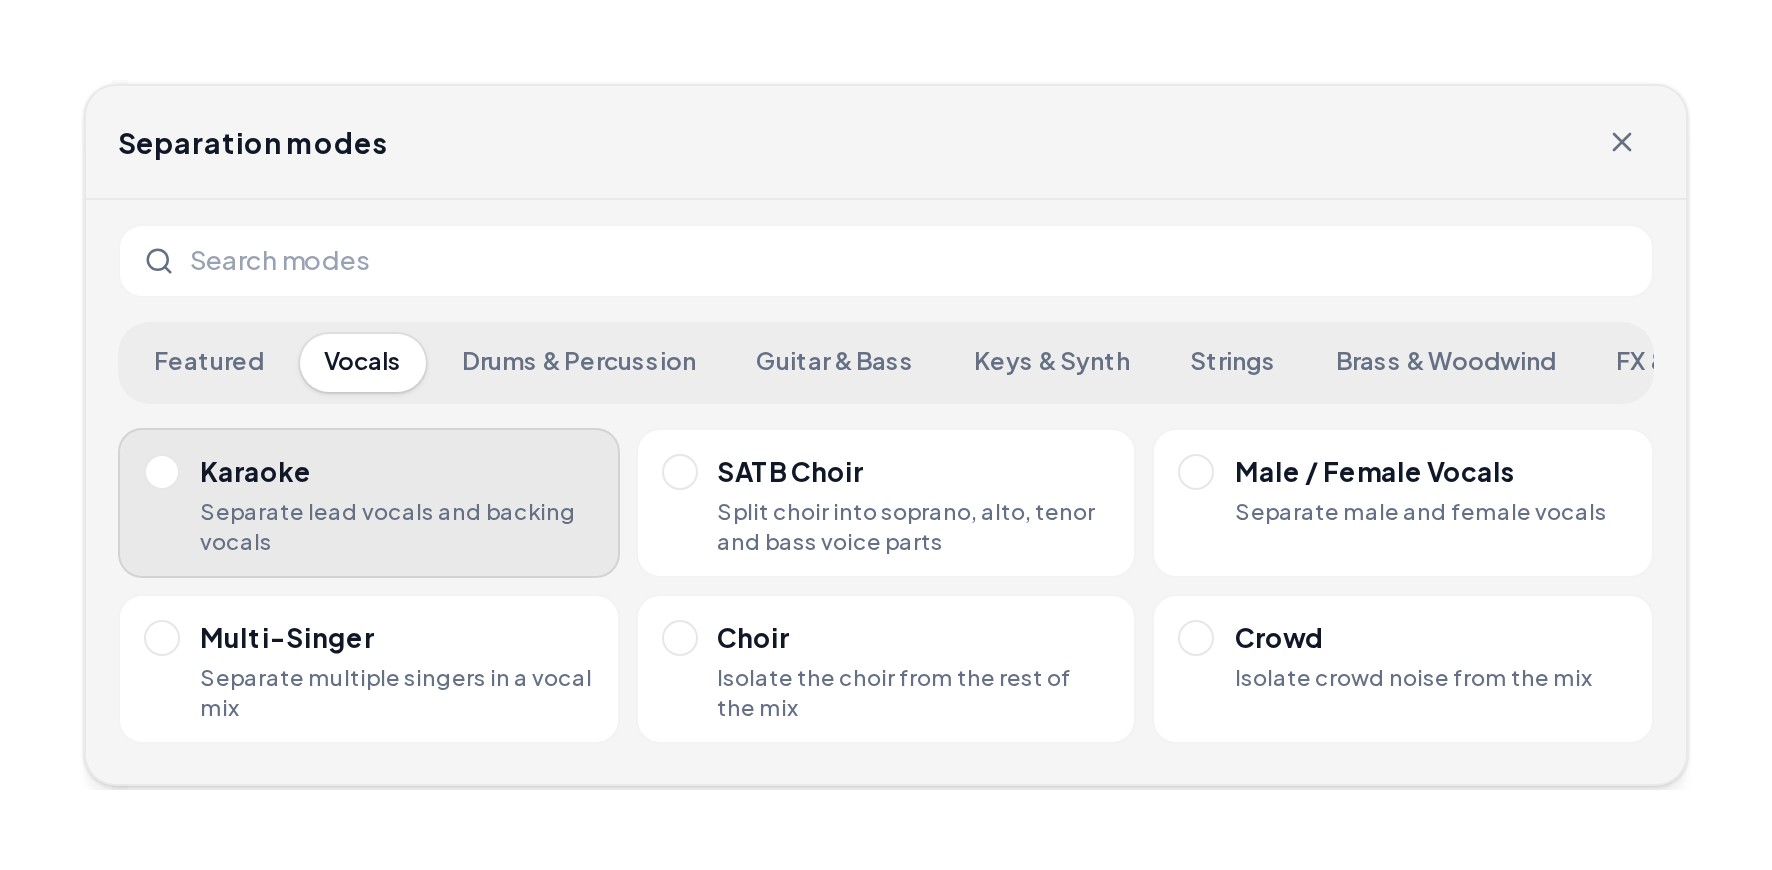Open the partially visible FX tab

pyautogui.click(x=1634, y=362)
